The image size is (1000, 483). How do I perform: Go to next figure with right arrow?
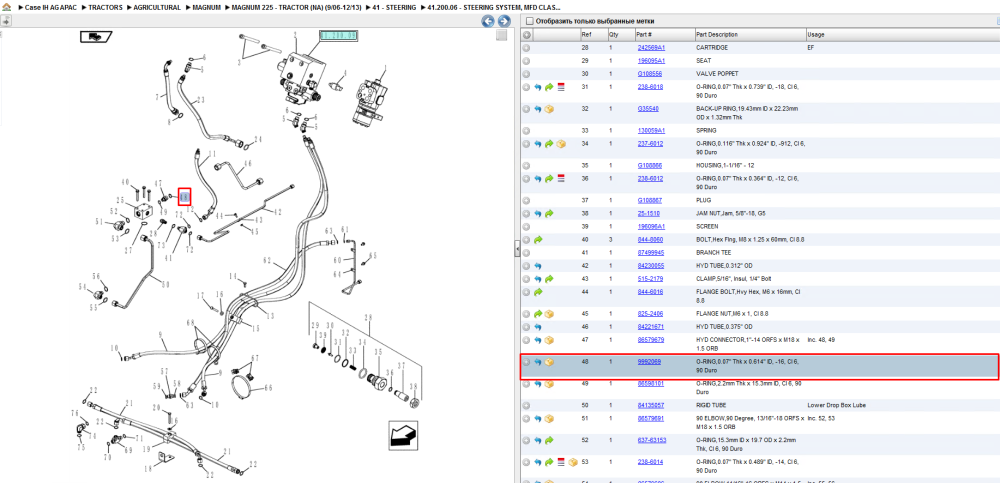coord(503,21)
